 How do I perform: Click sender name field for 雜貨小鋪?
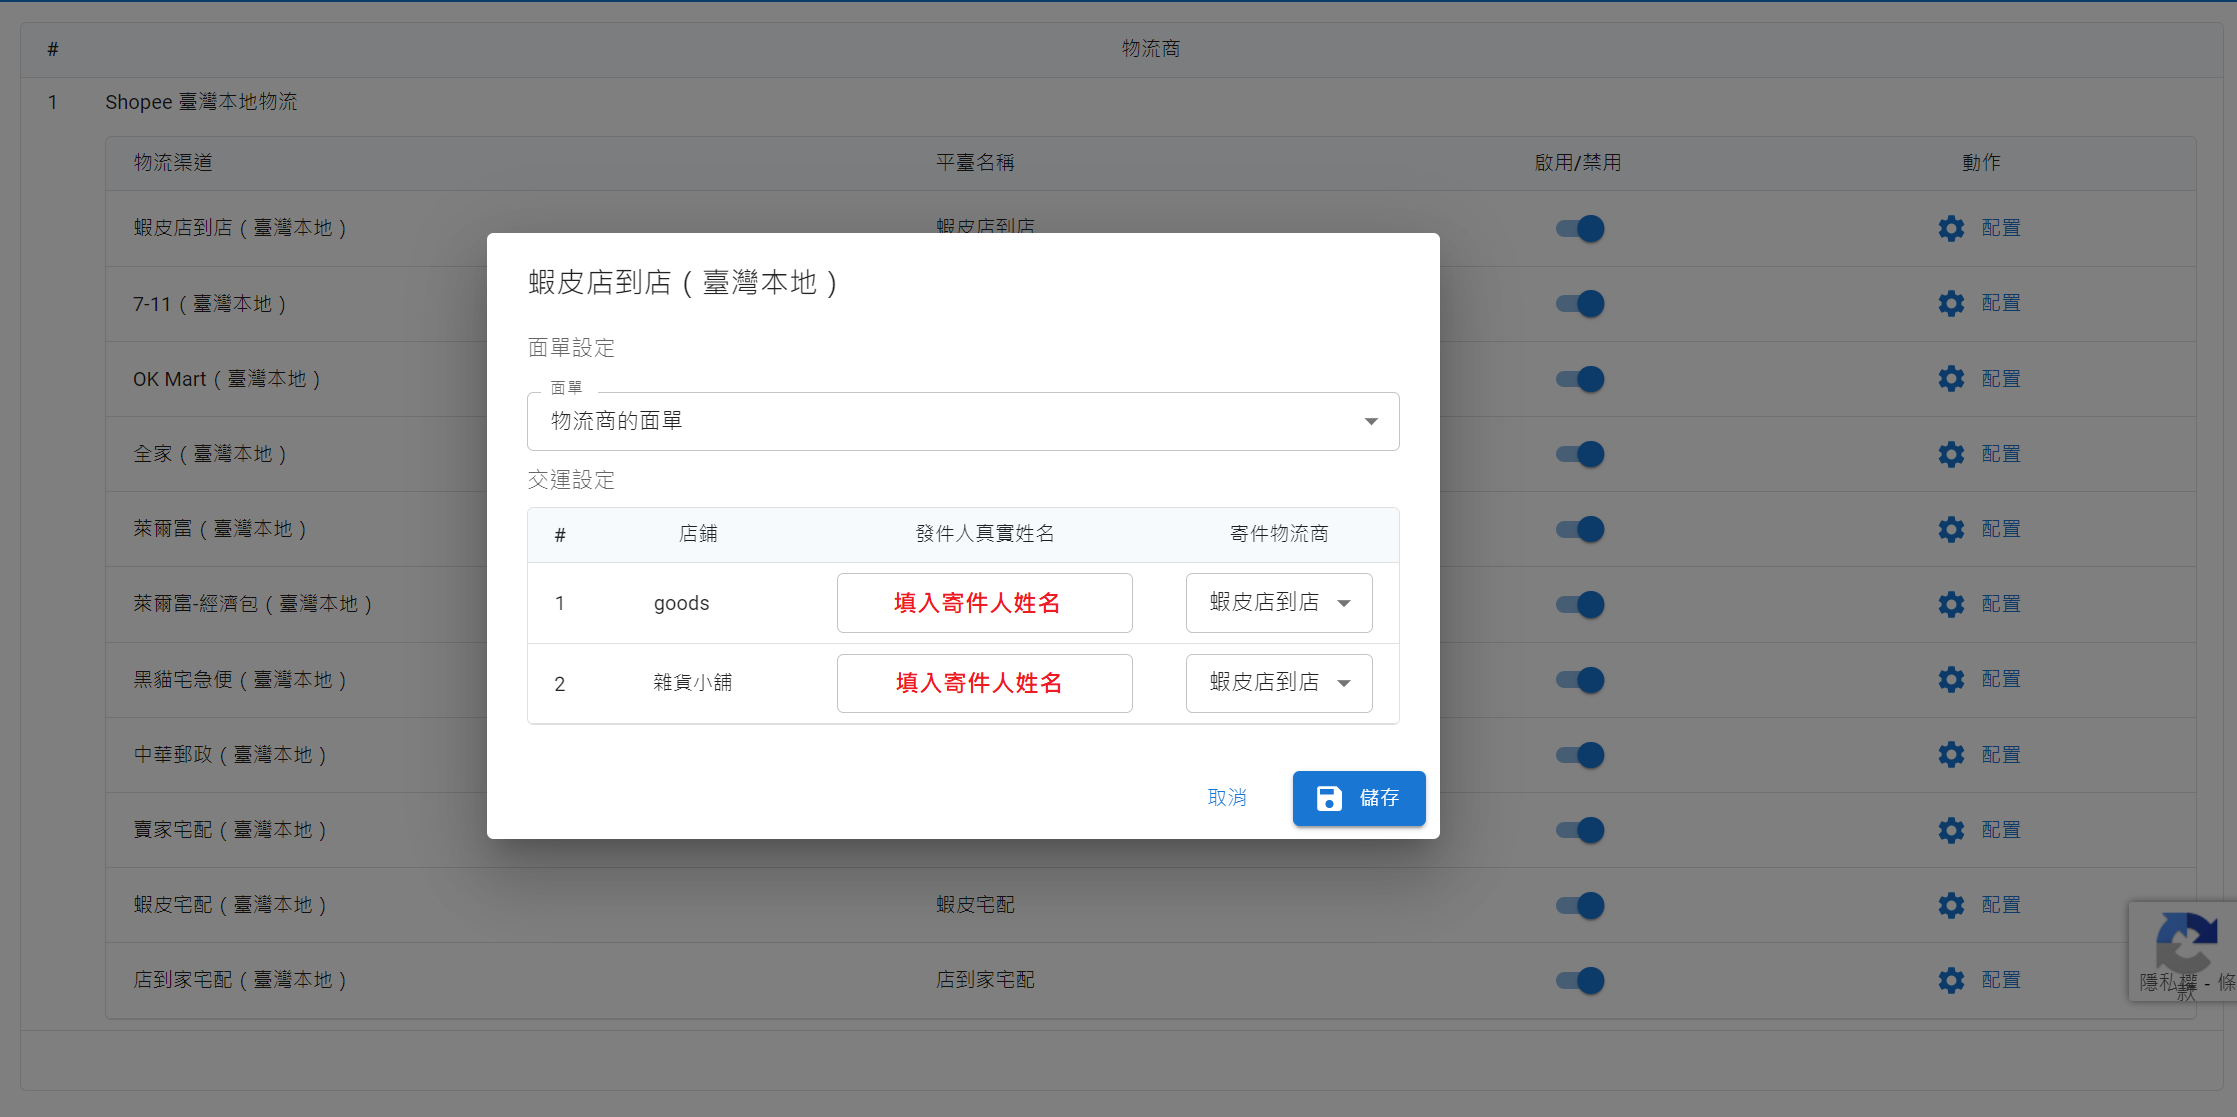985,683
